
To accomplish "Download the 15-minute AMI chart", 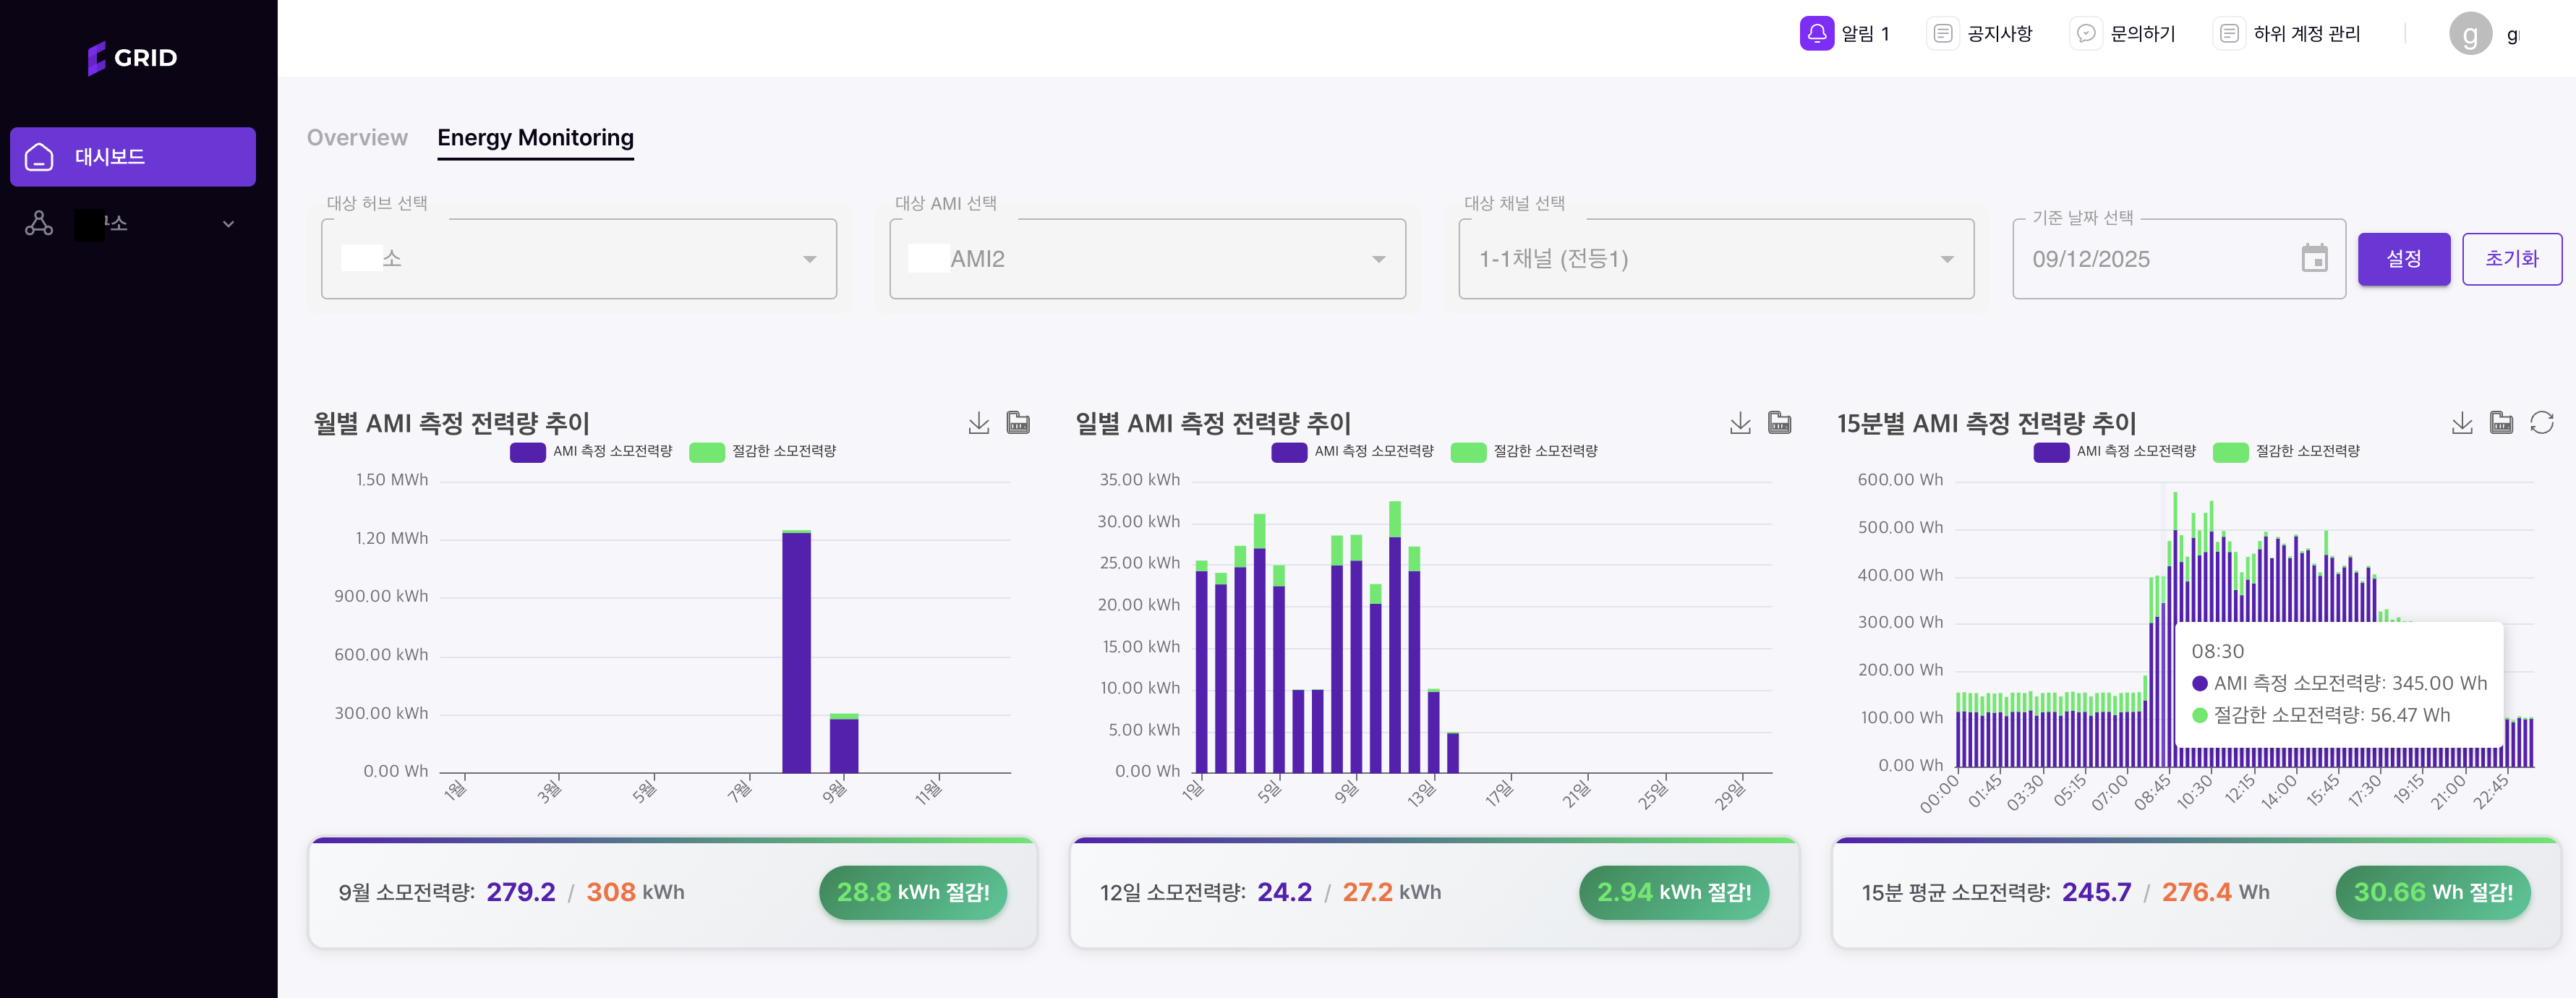I will tap(2462, 423).
